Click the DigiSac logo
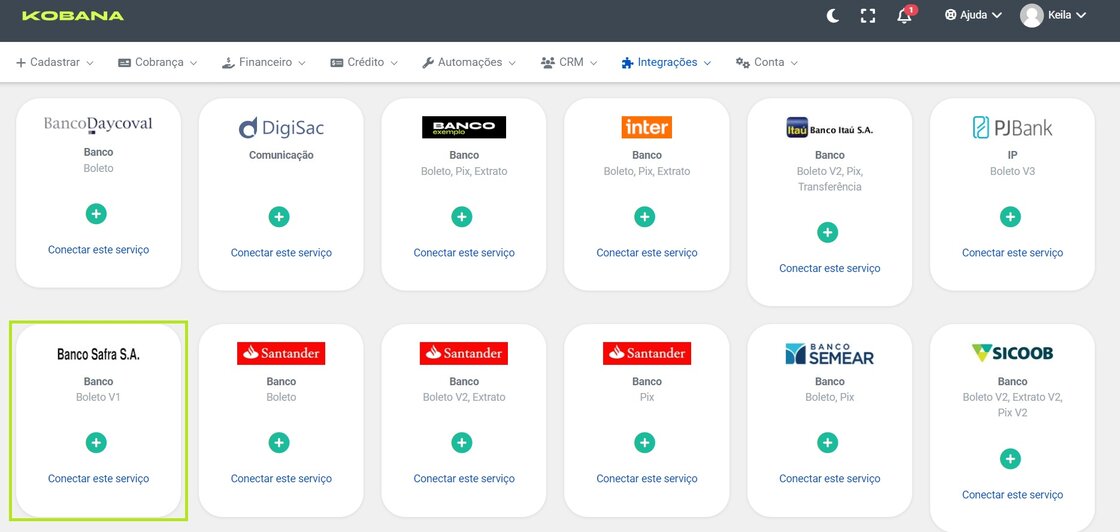1120x532 pixels. click(281, 128)
